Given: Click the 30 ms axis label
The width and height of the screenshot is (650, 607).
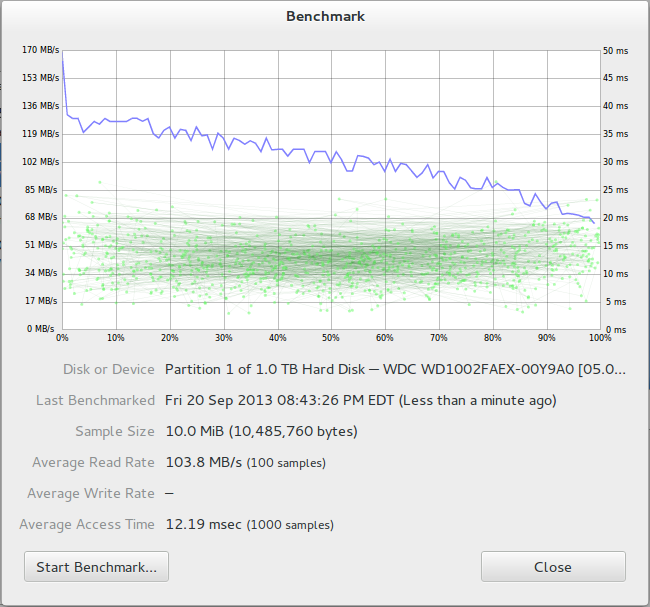Looking at the screenshot, I should (x=616, y=162).
